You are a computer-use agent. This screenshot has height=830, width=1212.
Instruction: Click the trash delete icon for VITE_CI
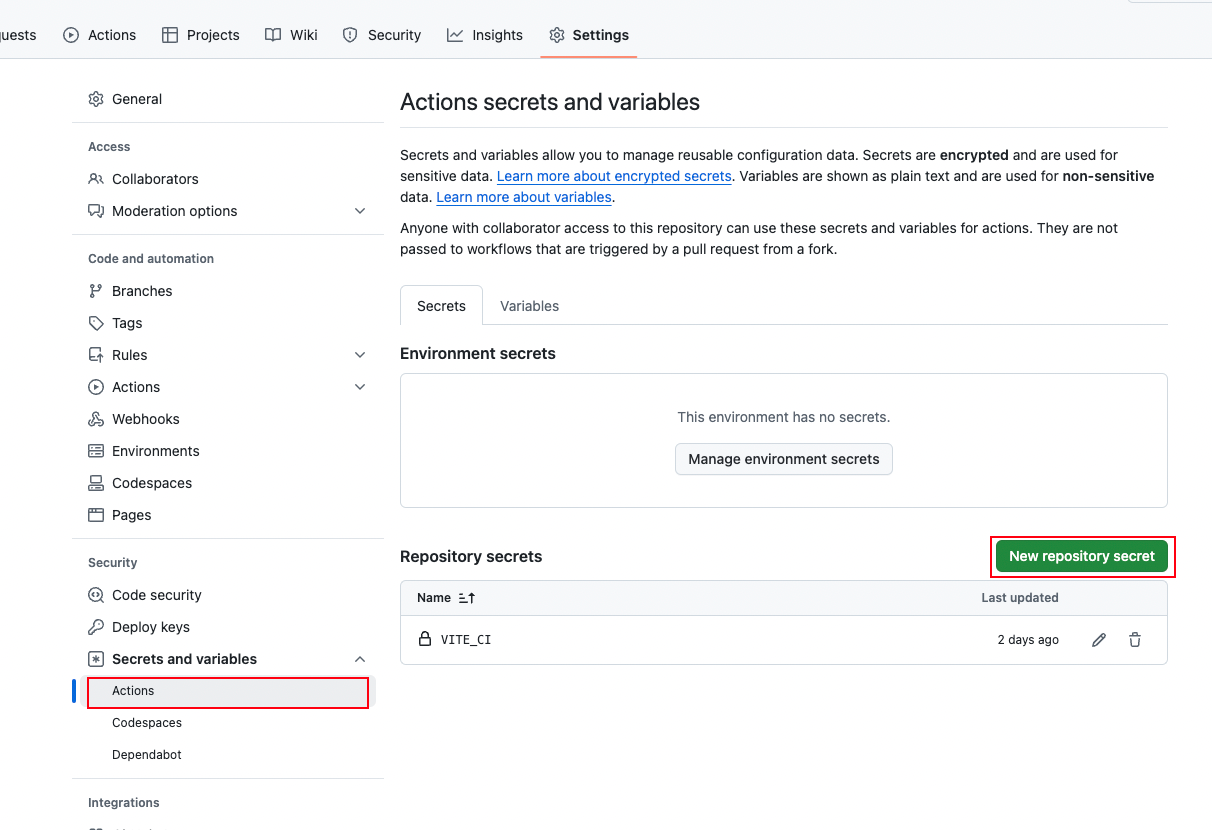[x=1135, y=640]
